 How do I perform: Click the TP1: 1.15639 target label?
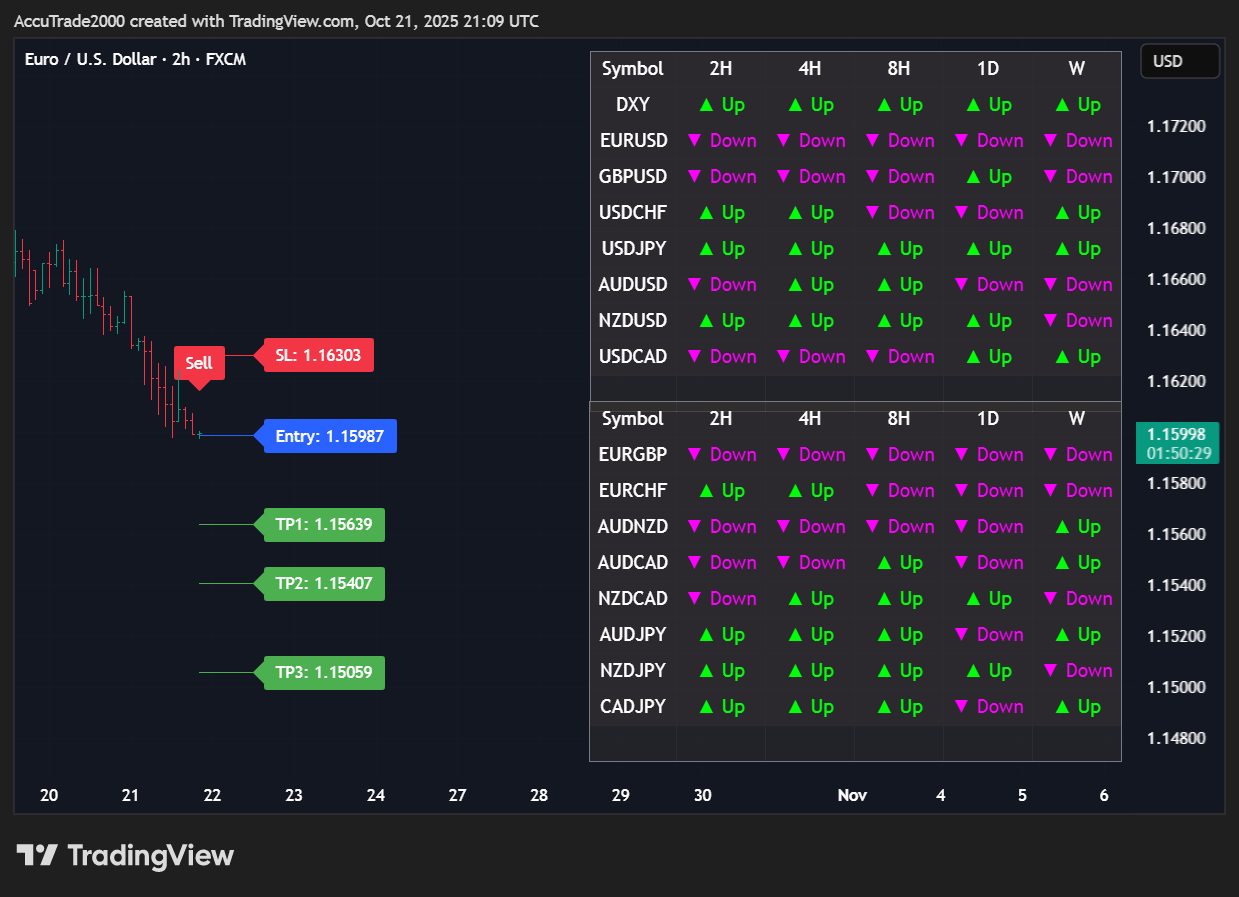pos(324,525)
